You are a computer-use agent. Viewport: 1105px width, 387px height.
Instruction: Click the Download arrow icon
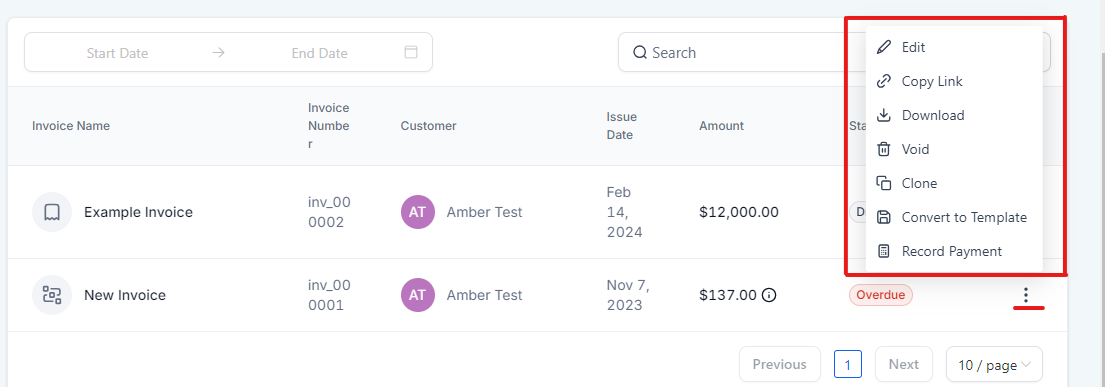click(883, 115)
